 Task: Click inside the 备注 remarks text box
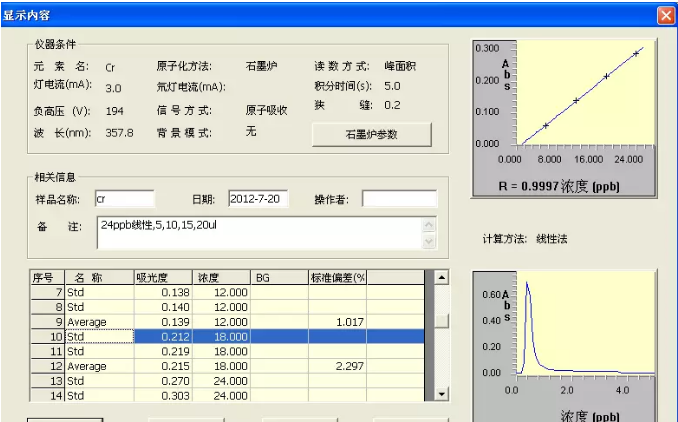coord(260,233)
